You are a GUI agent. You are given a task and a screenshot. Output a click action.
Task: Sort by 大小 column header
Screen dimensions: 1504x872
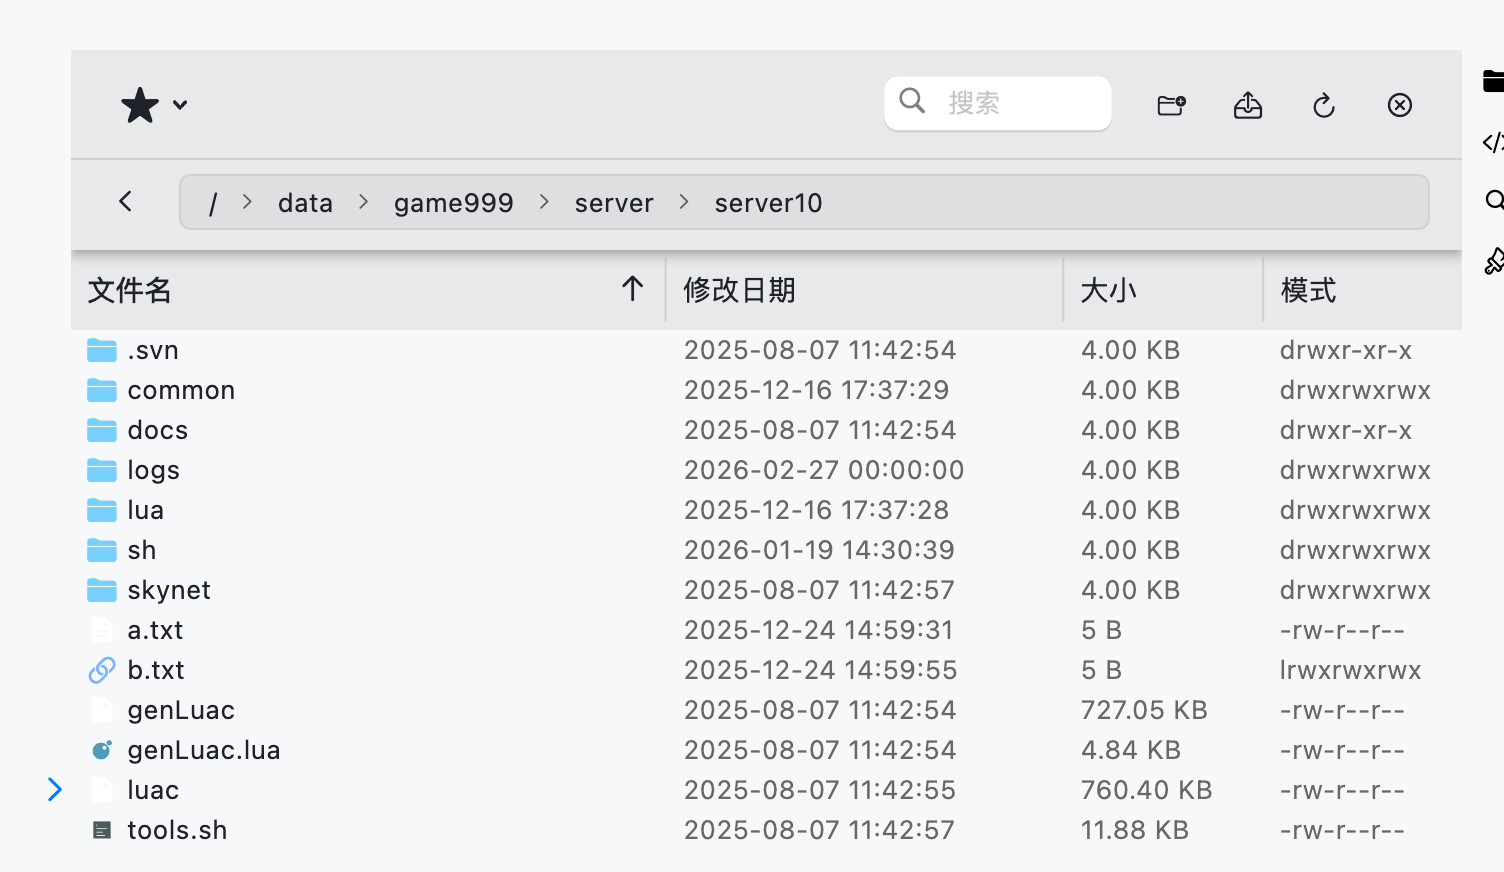click(x=1108, y=290)
